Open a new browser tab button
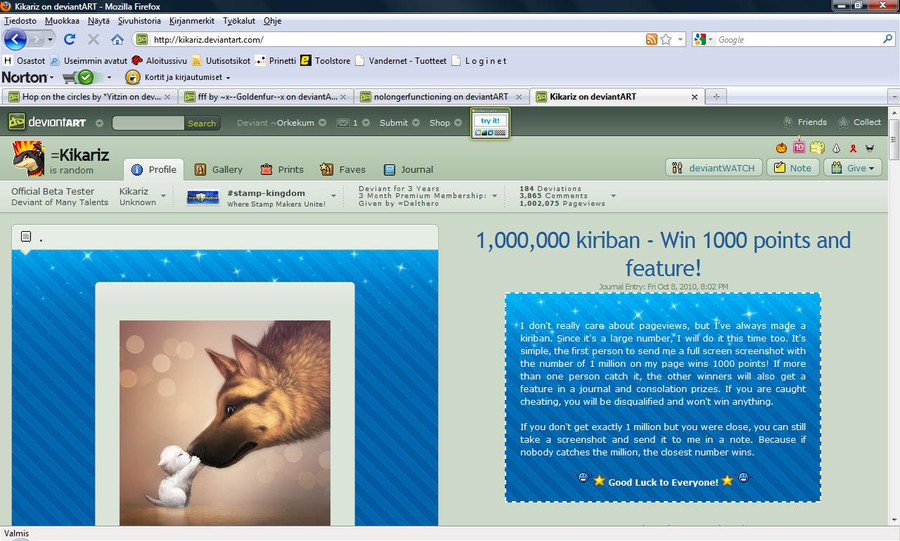This screenshot has width=900, height=541. point(716,97)
